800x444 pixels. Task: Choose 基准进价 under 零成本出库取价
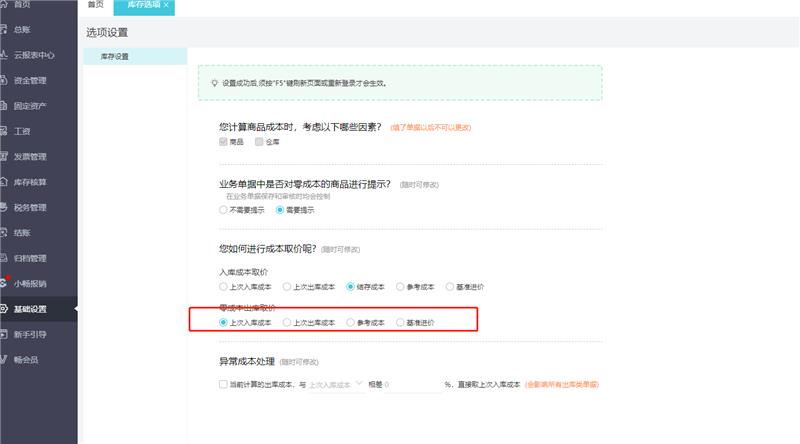pyautogui.click(x=400, y=323)
